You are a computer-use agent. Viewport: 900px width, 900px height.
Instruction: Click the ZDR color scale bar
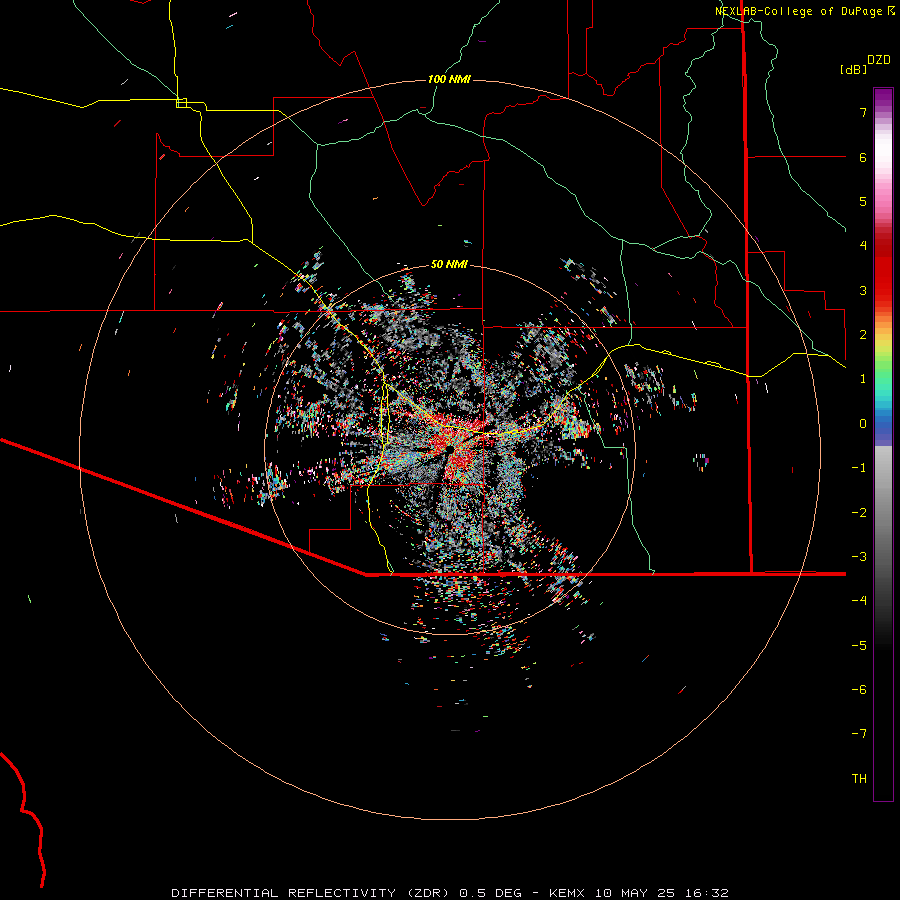point(883,444)
